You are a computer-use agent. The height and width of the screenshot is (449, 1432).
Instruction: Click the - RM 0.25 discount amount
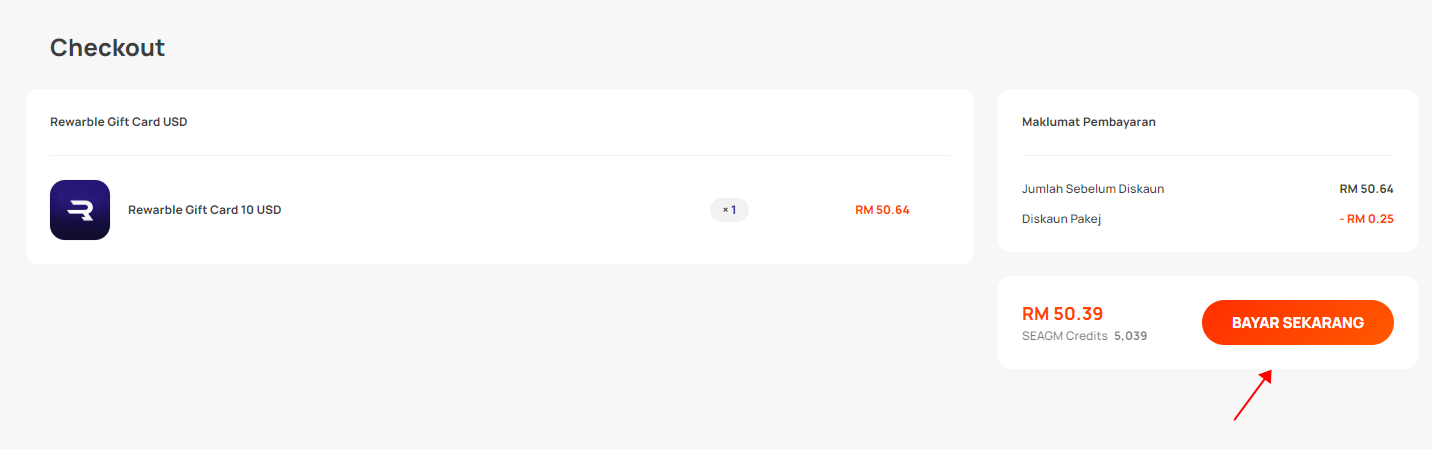[1365, 219]
